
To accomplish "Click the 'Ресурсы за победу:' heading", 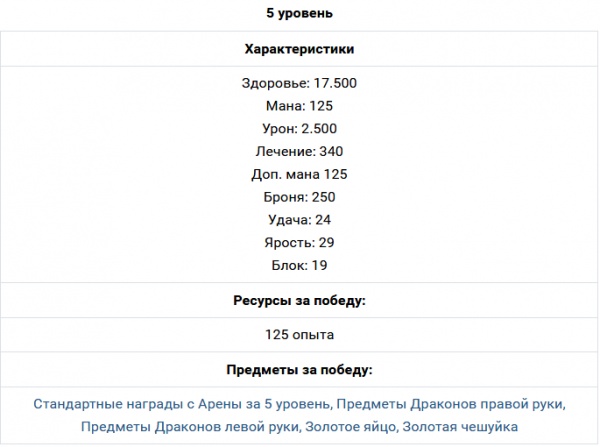I will click(x=300, y=300).
